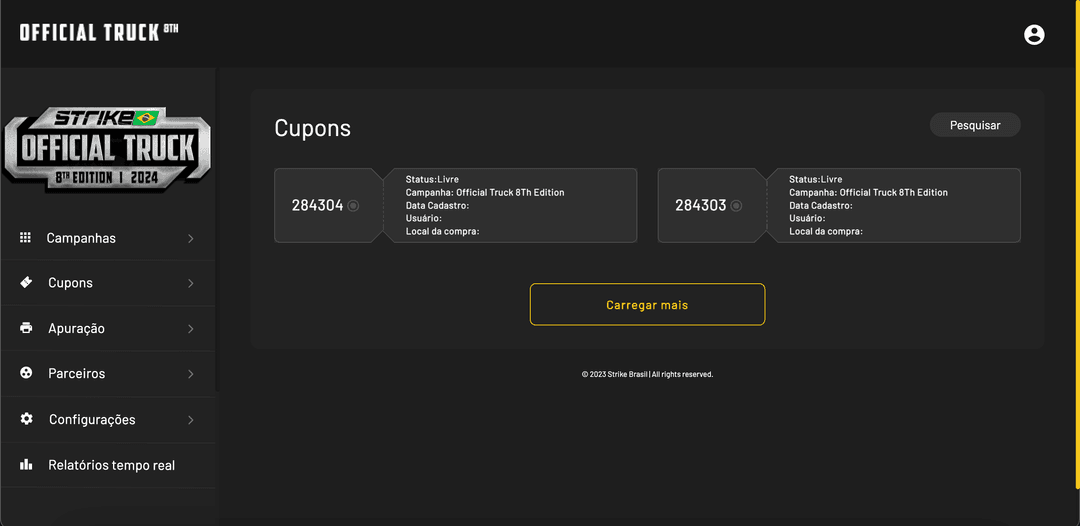The width and height of the screenshot is (1080, 526).
Task: Click Status:Livre on coupon 284304 card
Action: [432, 180]
